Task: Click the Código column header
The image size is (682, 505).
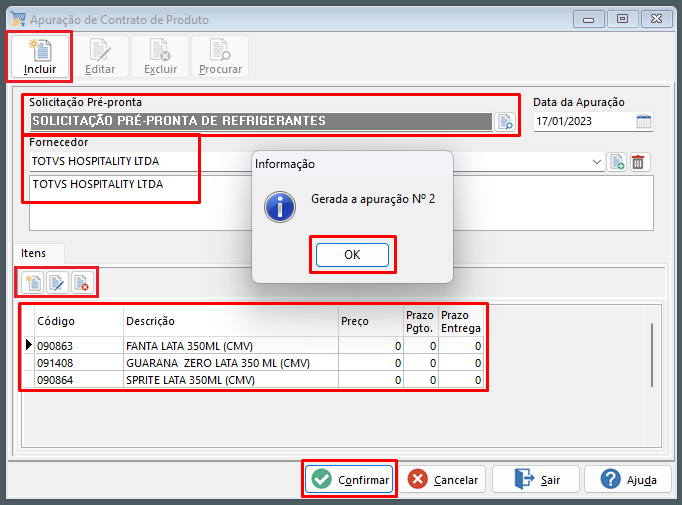Action: coord(79,321)
